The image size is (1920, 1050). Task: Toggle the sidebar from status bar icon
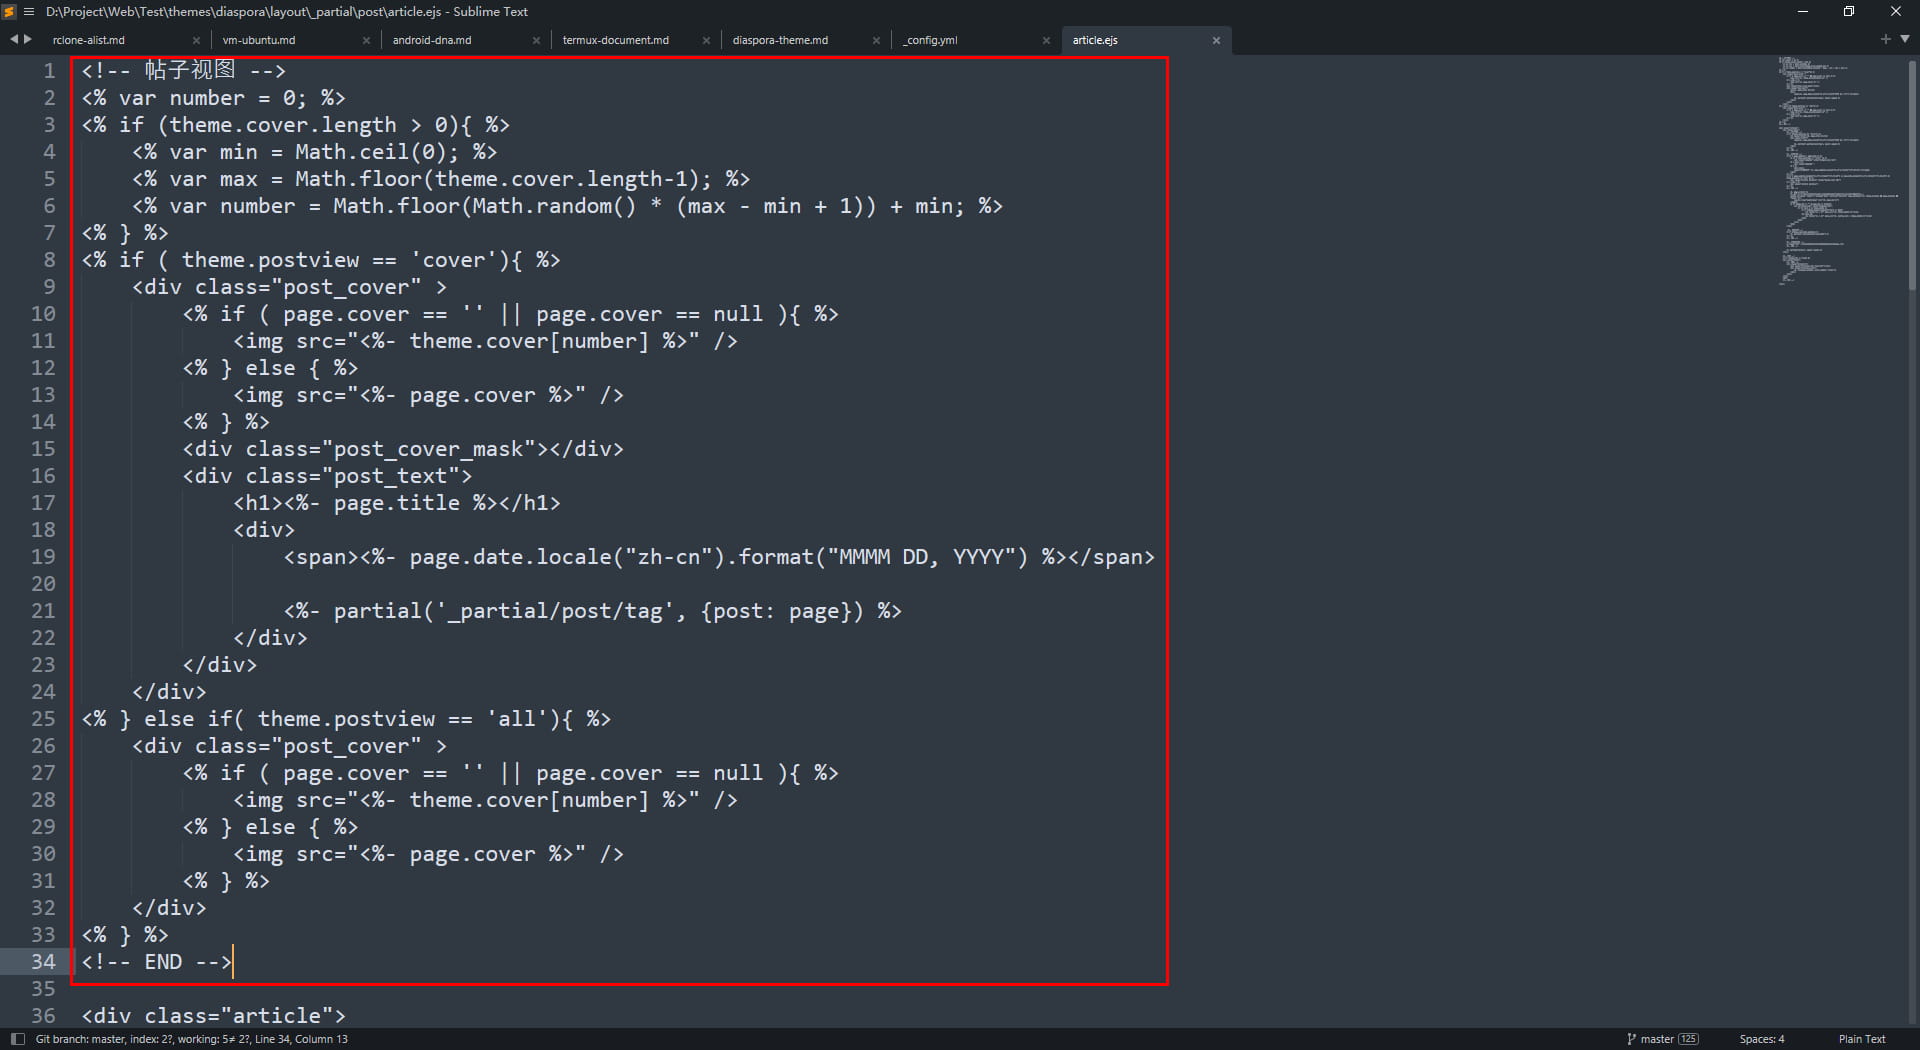tap(17, 1039)
